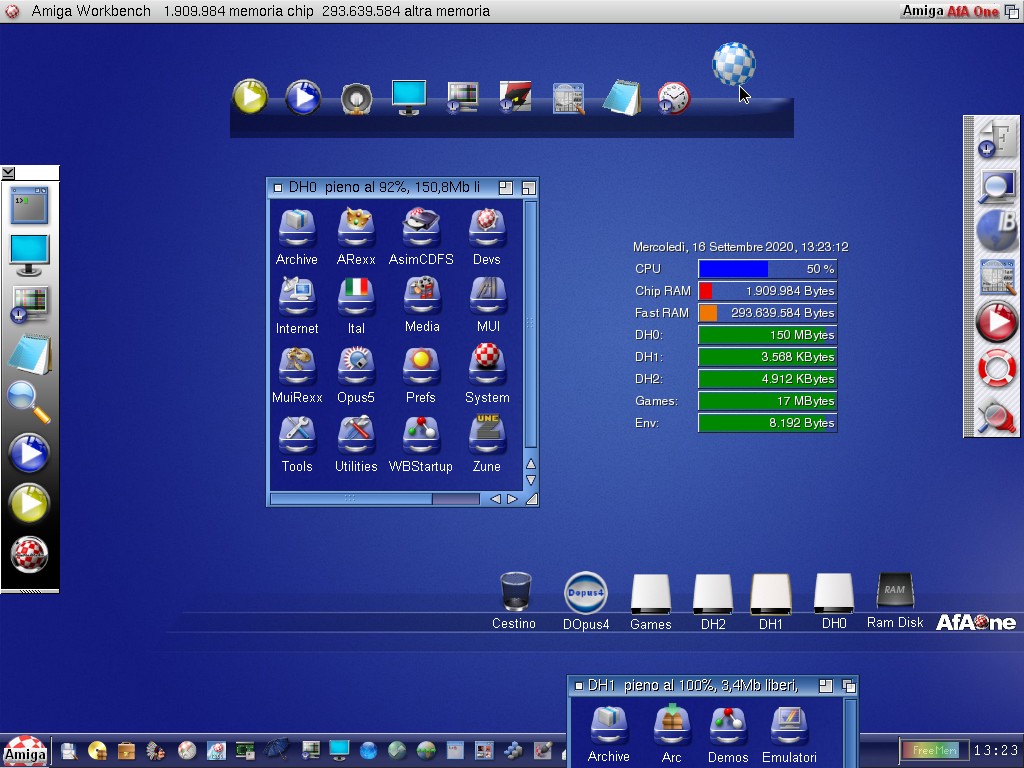Open the Amiga start menu button

24,751
